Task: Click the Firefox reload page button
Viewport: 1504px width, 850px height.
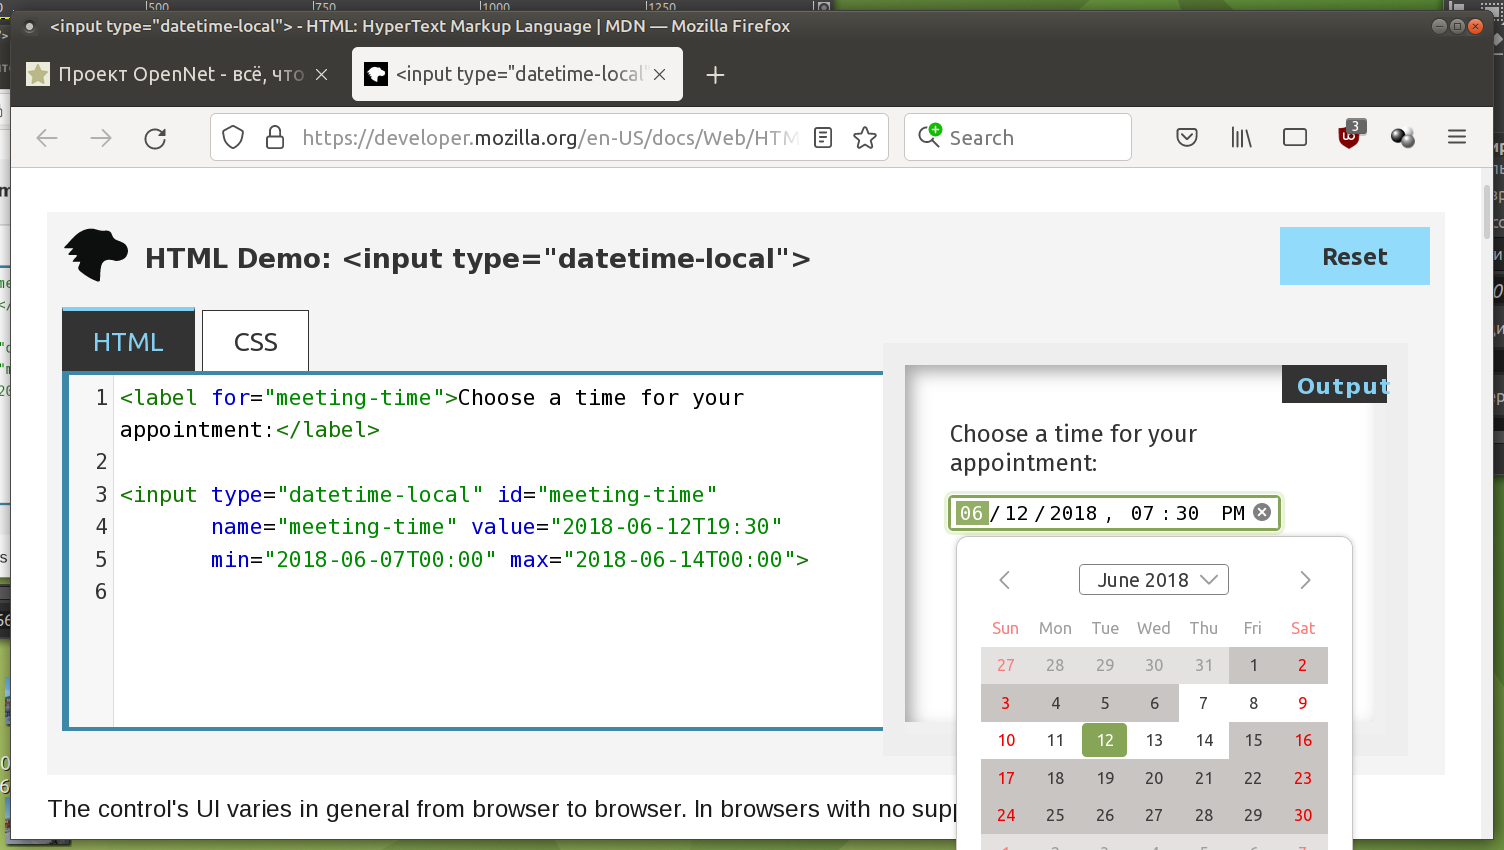Action: [155, 138]
